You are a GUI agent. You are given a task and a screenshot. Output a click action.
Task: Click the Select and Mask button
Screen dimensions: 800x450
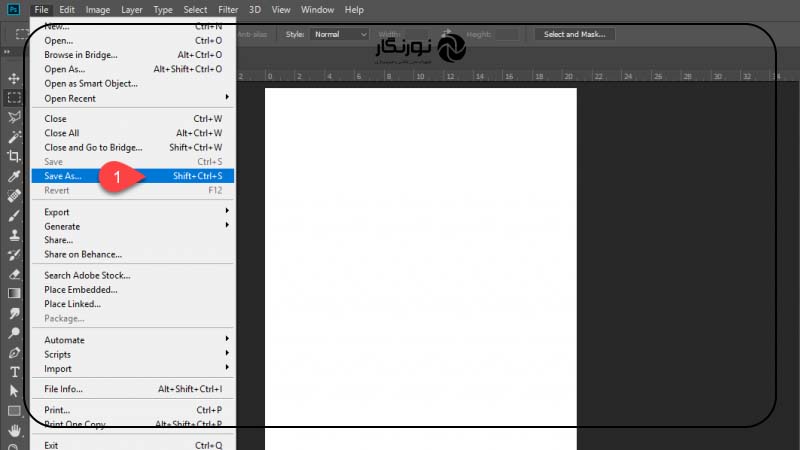(x=574, y=34)
